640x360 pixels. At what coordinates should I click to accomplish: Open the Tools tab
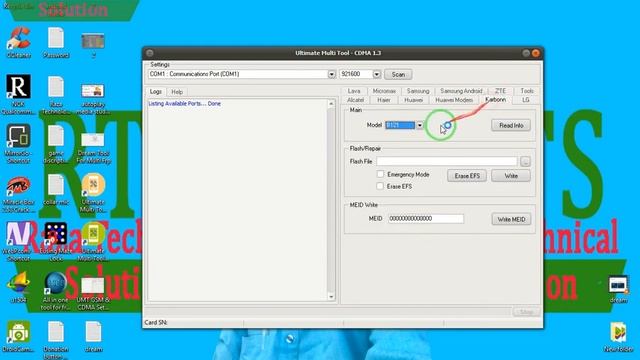pyautogui.click(x=527, y=91)
